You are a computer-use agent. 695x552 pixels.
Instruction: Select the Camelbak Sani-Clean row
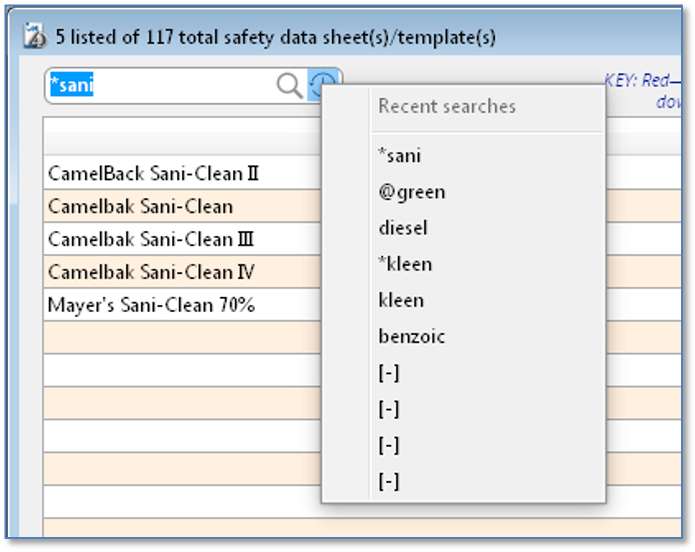[x=183, y=206]
